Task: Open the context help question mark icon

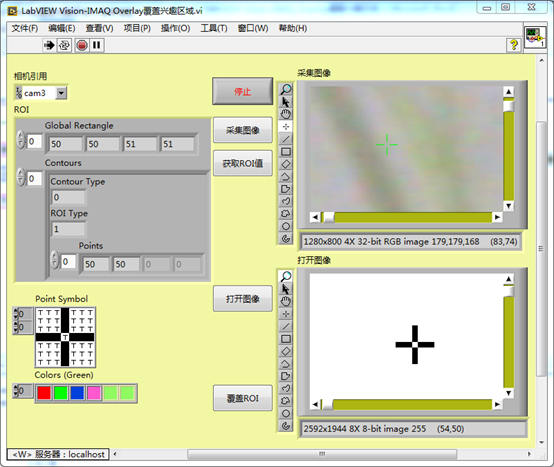Action: [x=514, y=45]
